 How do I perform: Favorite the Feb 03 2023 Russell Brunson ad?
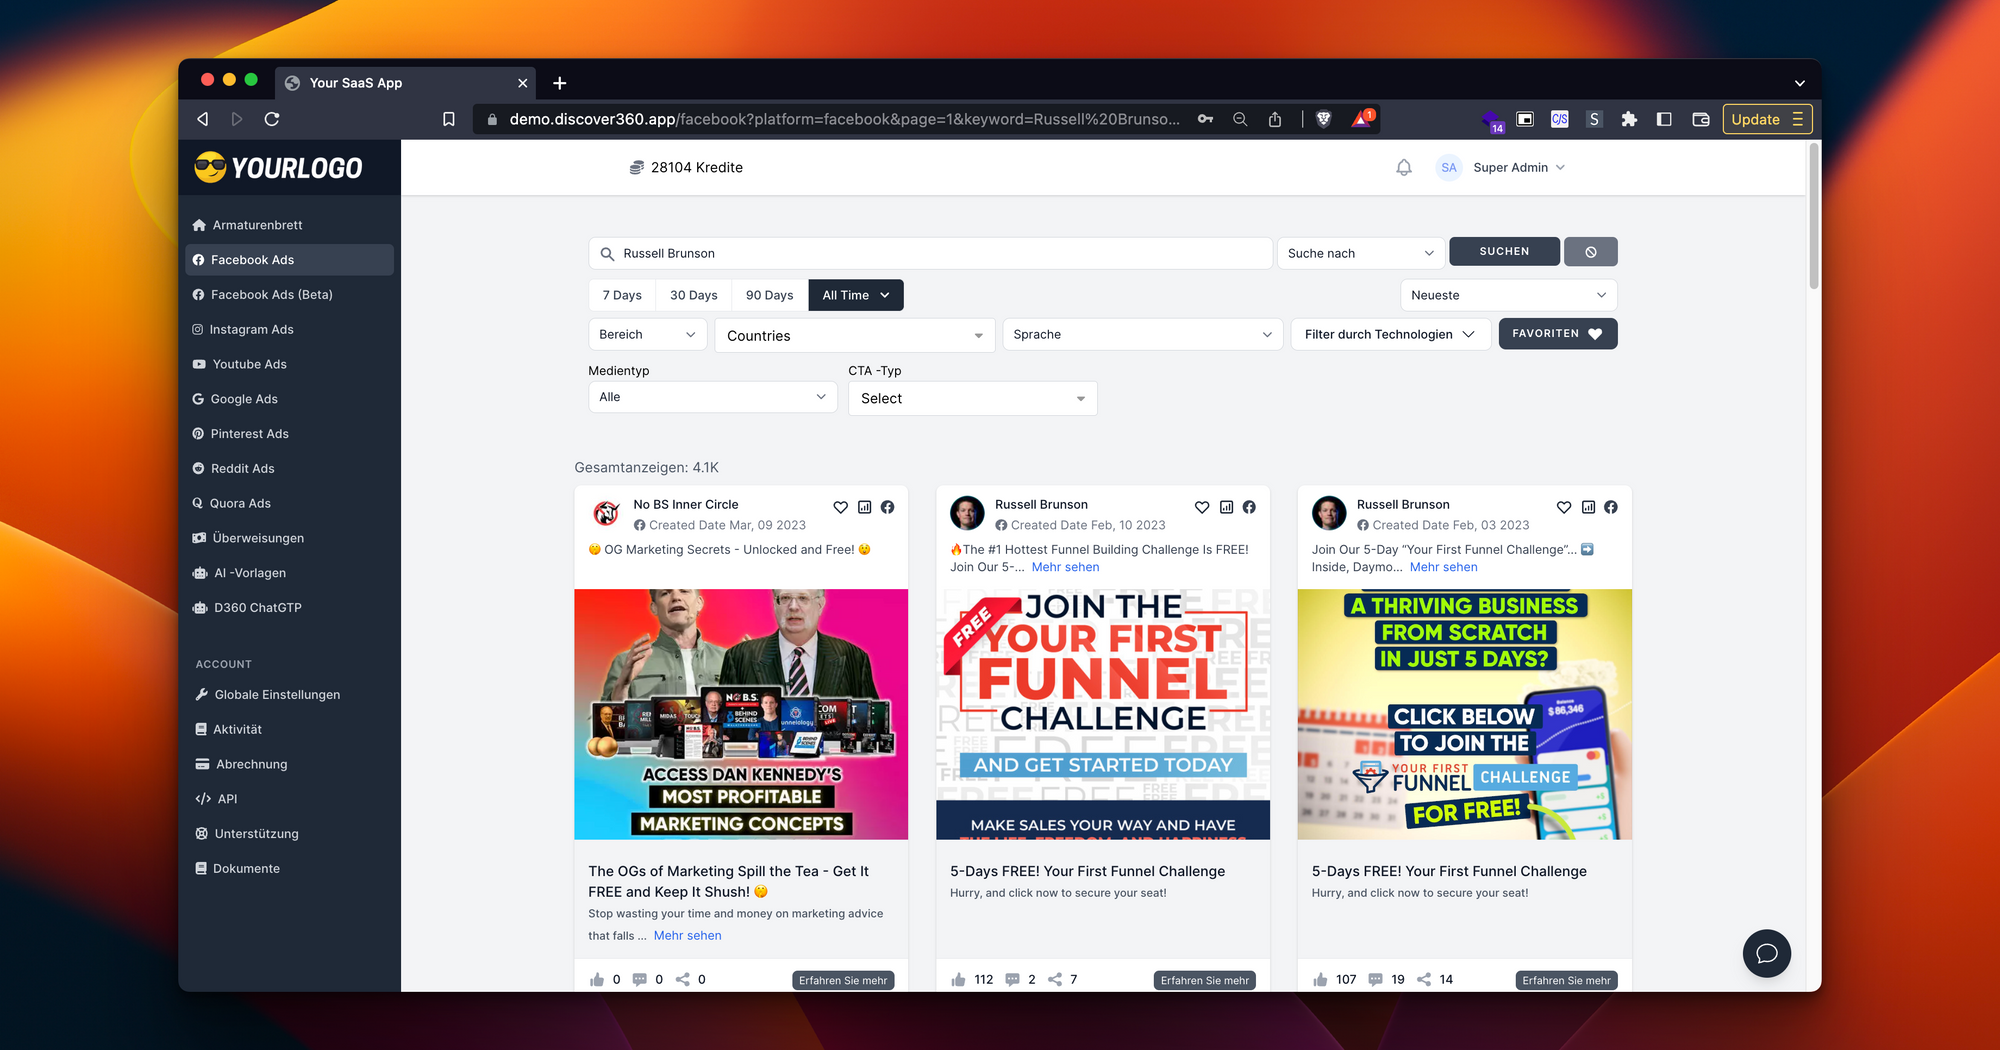1564,507
